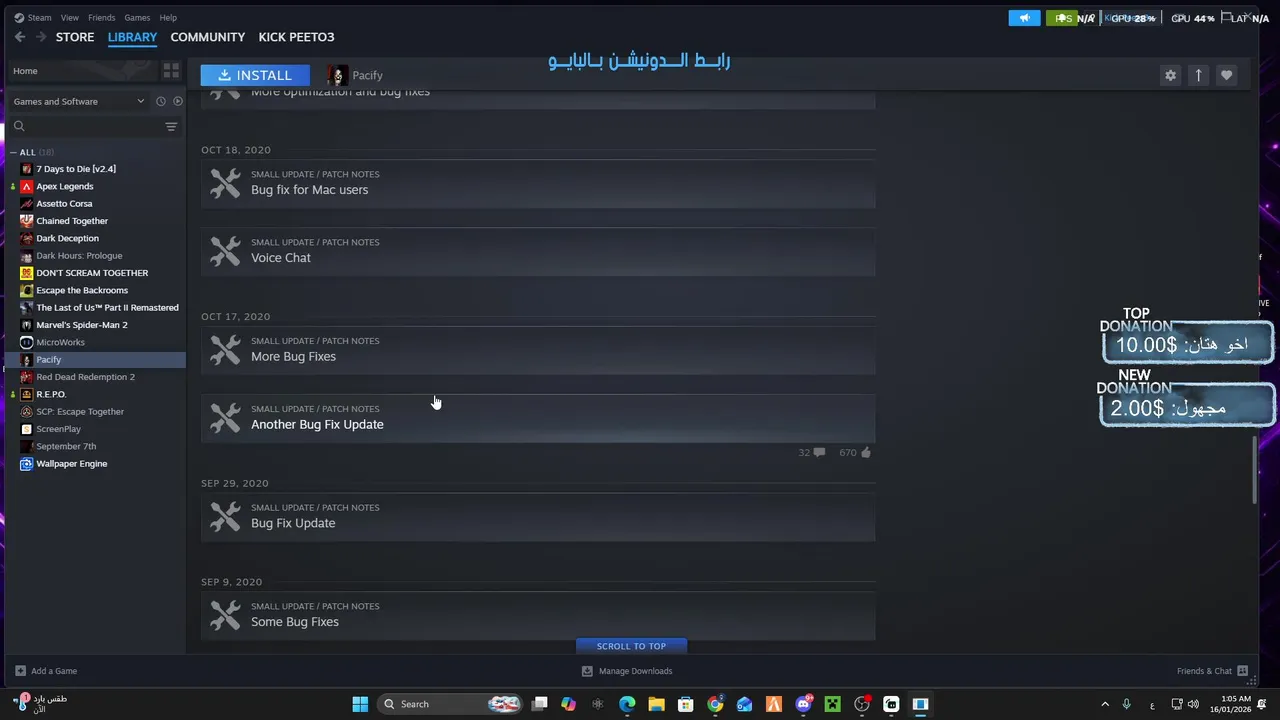Click the Pacify game icon in header
This screenshot has width=1280, height=720.
point(337,75)
